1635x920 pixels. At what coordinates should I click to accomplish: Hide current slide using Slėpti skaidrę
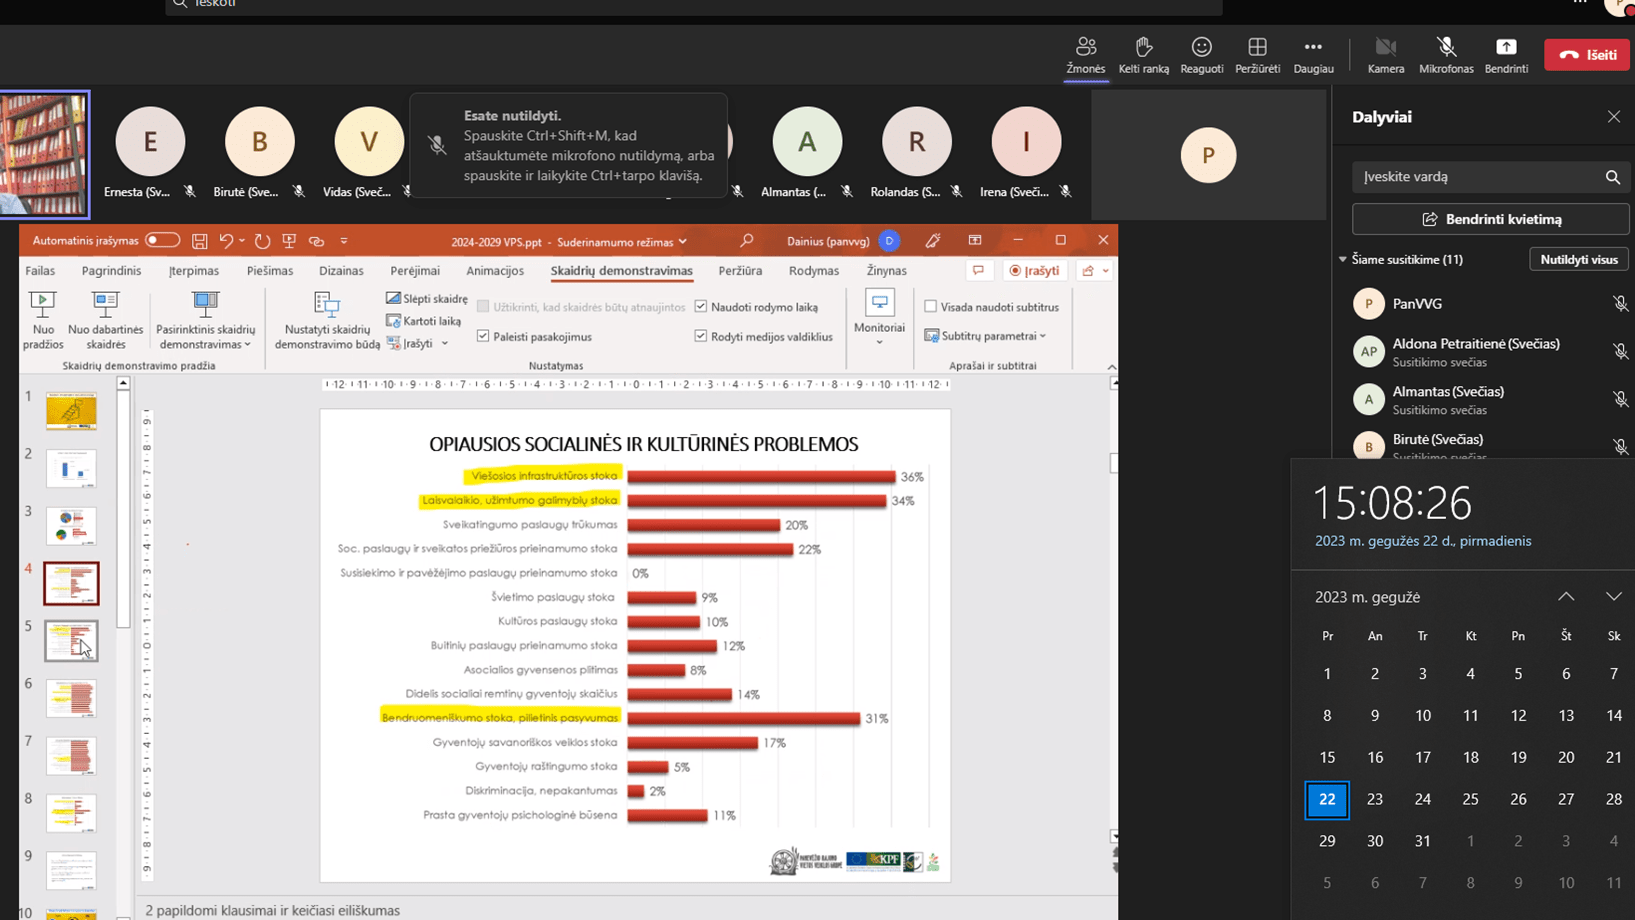tap(426, 297)
